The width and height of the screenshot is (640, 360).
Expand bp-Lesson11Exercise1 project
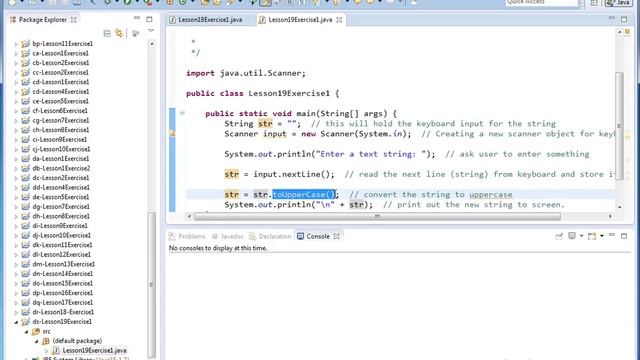(x=16, y=44)
